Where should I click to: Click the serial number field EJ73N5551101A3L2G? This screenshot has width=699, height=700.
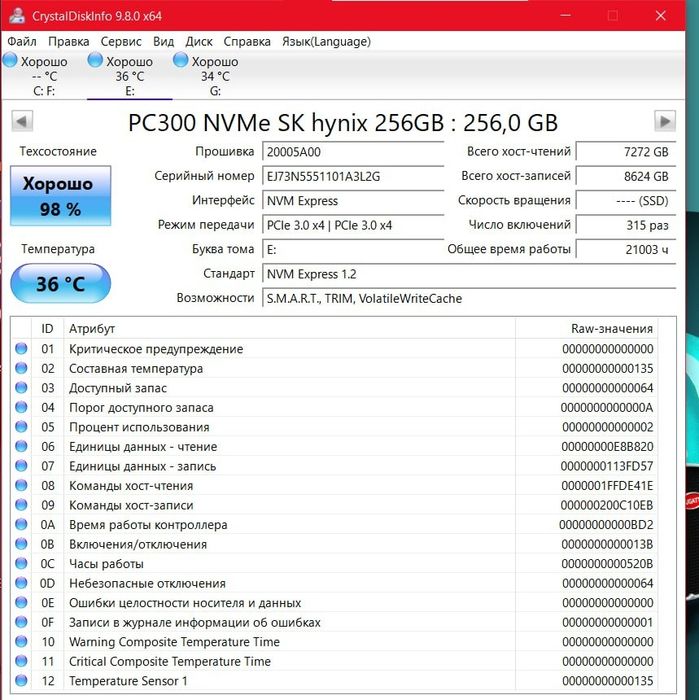tap(353, 176)
